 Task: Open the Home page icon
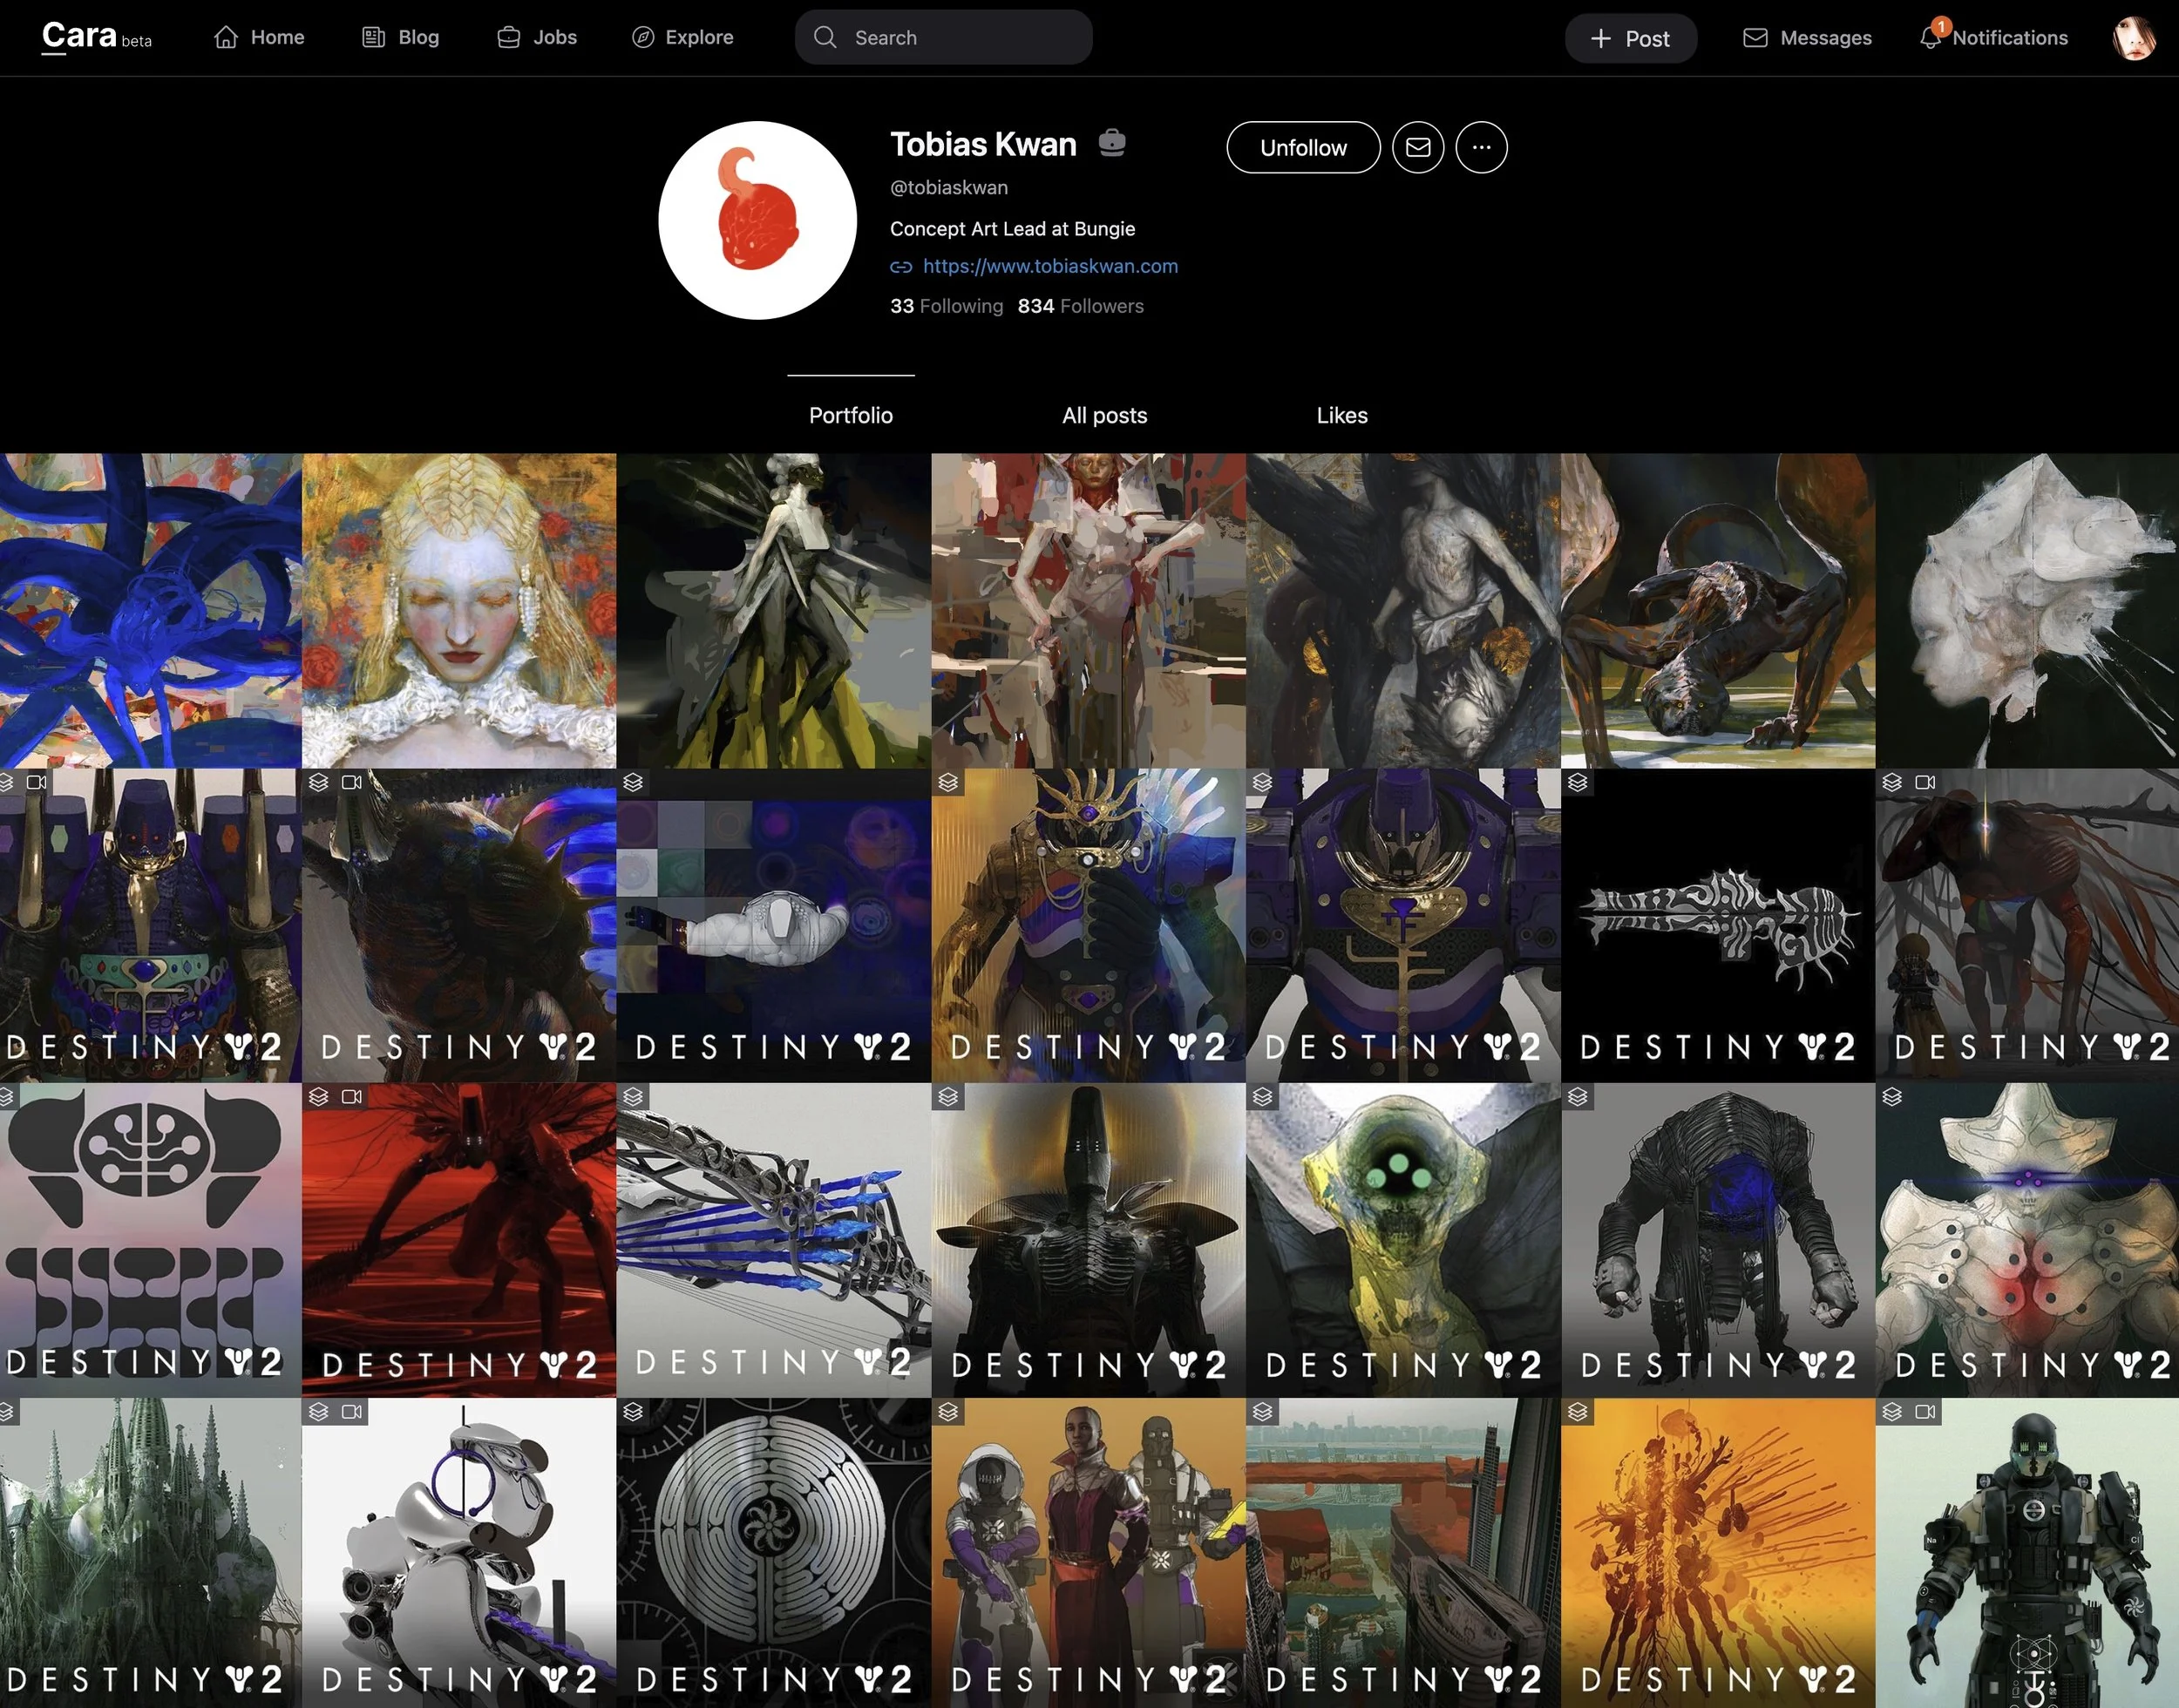tap(226, 37)
